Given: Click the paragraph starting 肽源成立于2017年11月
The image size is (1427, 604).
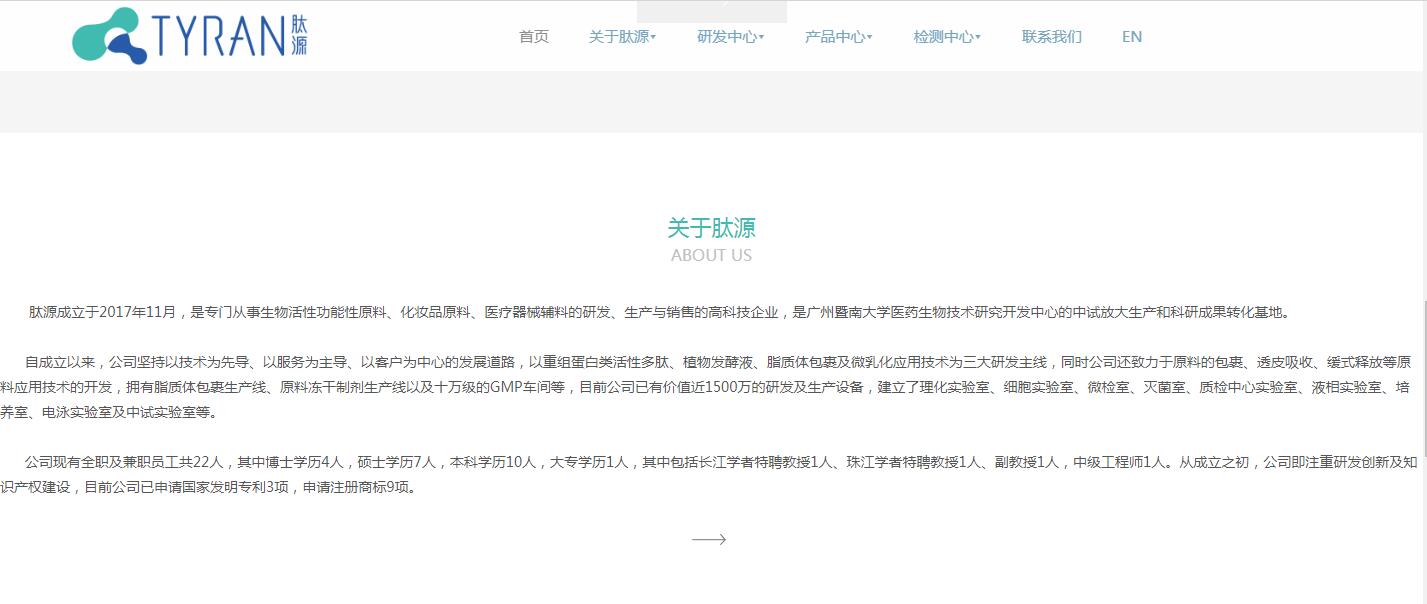Looking at the screenshot, I should 660,312.
